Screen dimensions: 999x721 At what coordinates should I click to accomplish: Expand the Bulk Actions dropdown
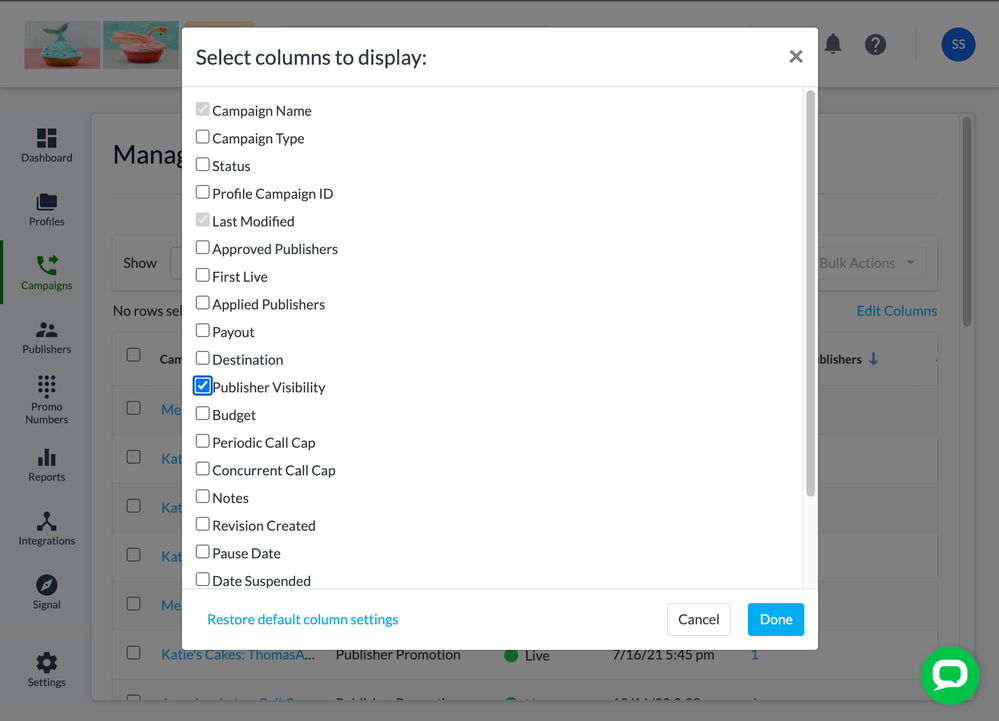click(867, 263)
